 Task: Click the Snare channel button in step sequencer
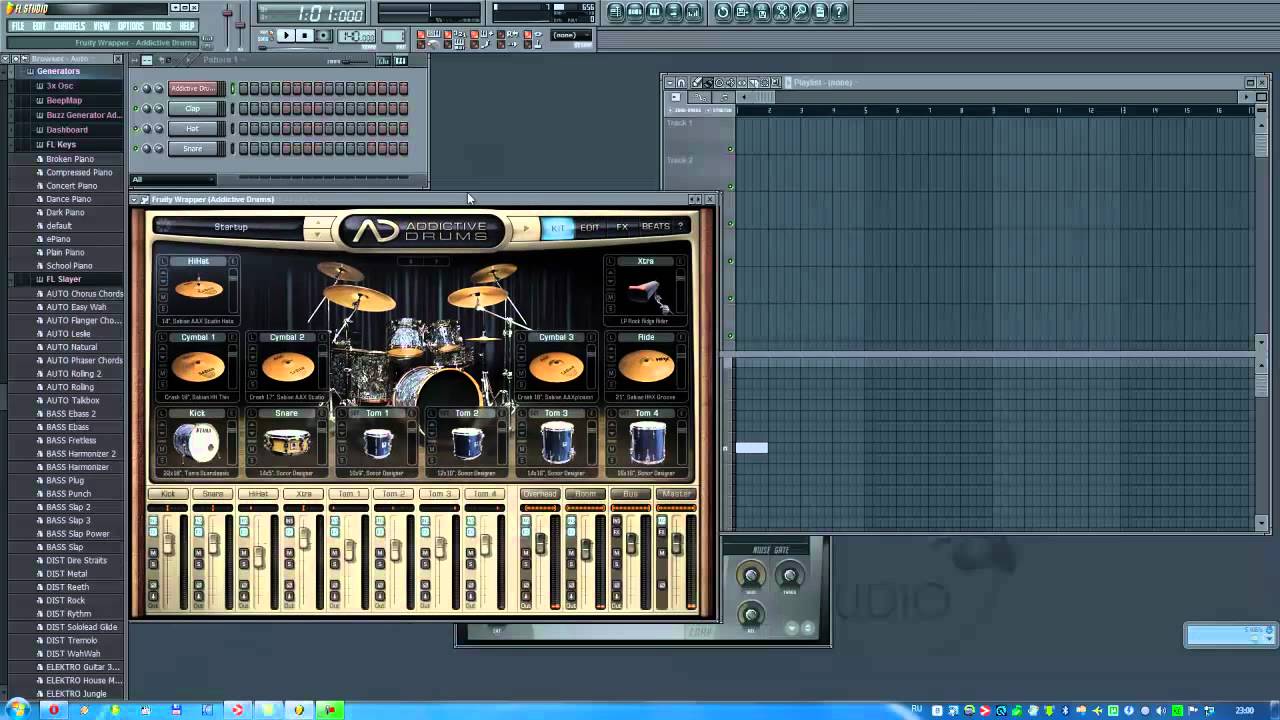click(x=192, y=148)
